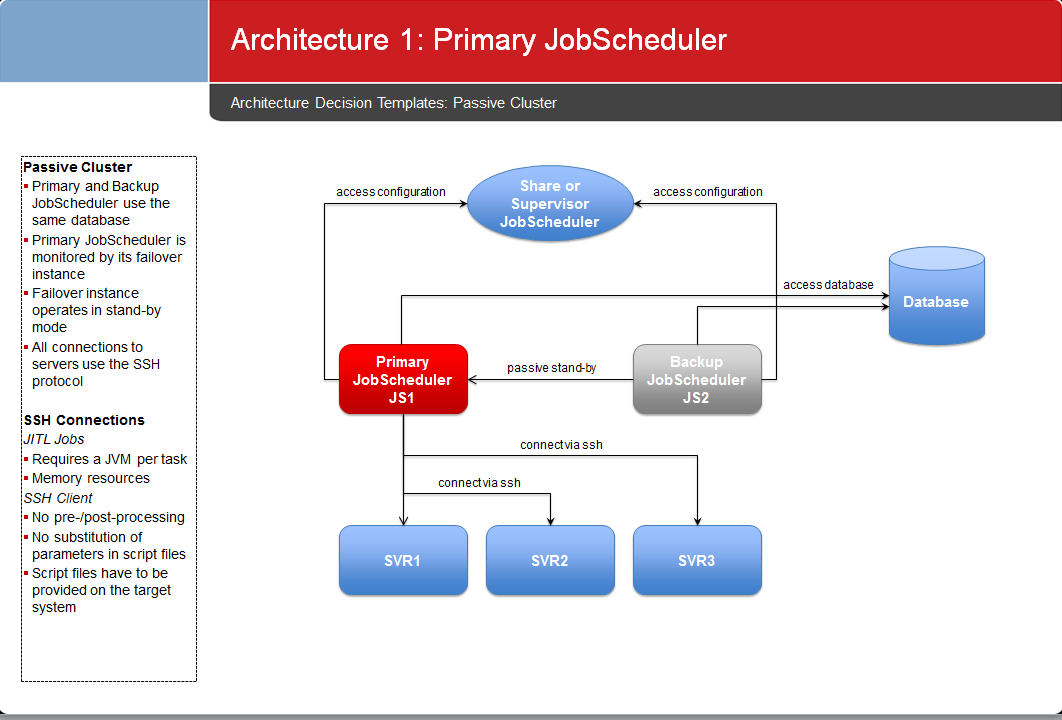Click the access database connector label
1062x720 pixels.
[828, 285]
